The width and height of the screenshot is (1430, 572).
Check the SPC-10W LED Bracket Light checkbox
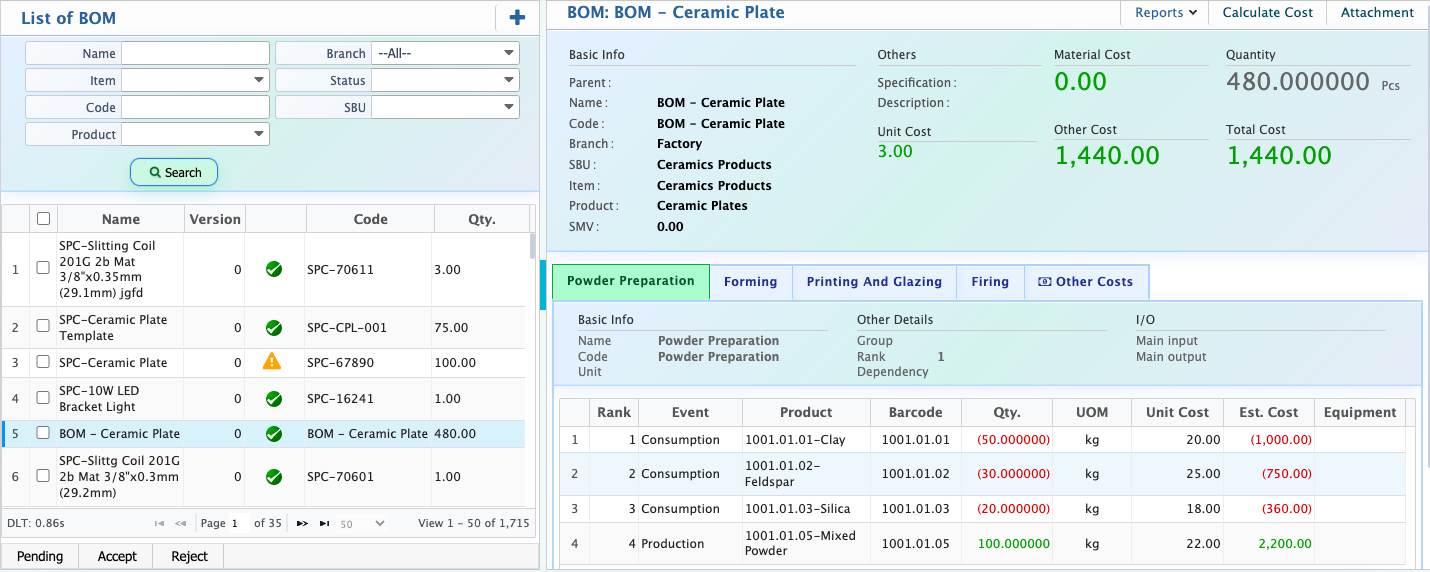tap(43, 397)
